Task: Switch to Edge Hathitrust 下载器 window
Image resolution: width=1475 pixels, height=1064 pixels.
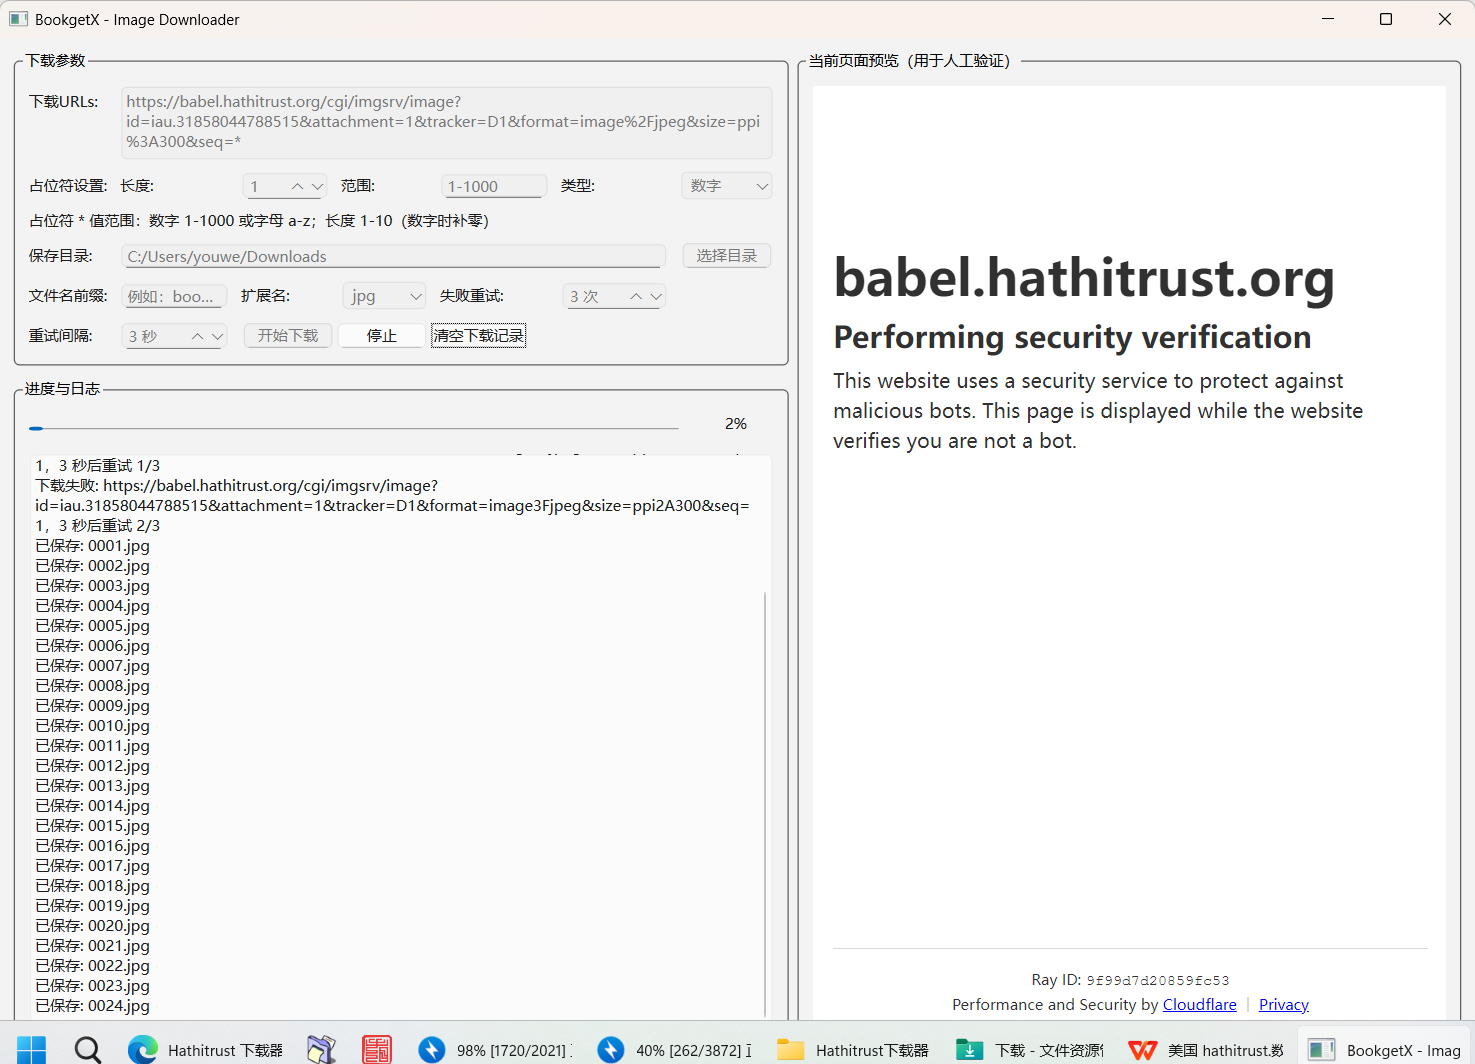Action: pos(206,1049)
